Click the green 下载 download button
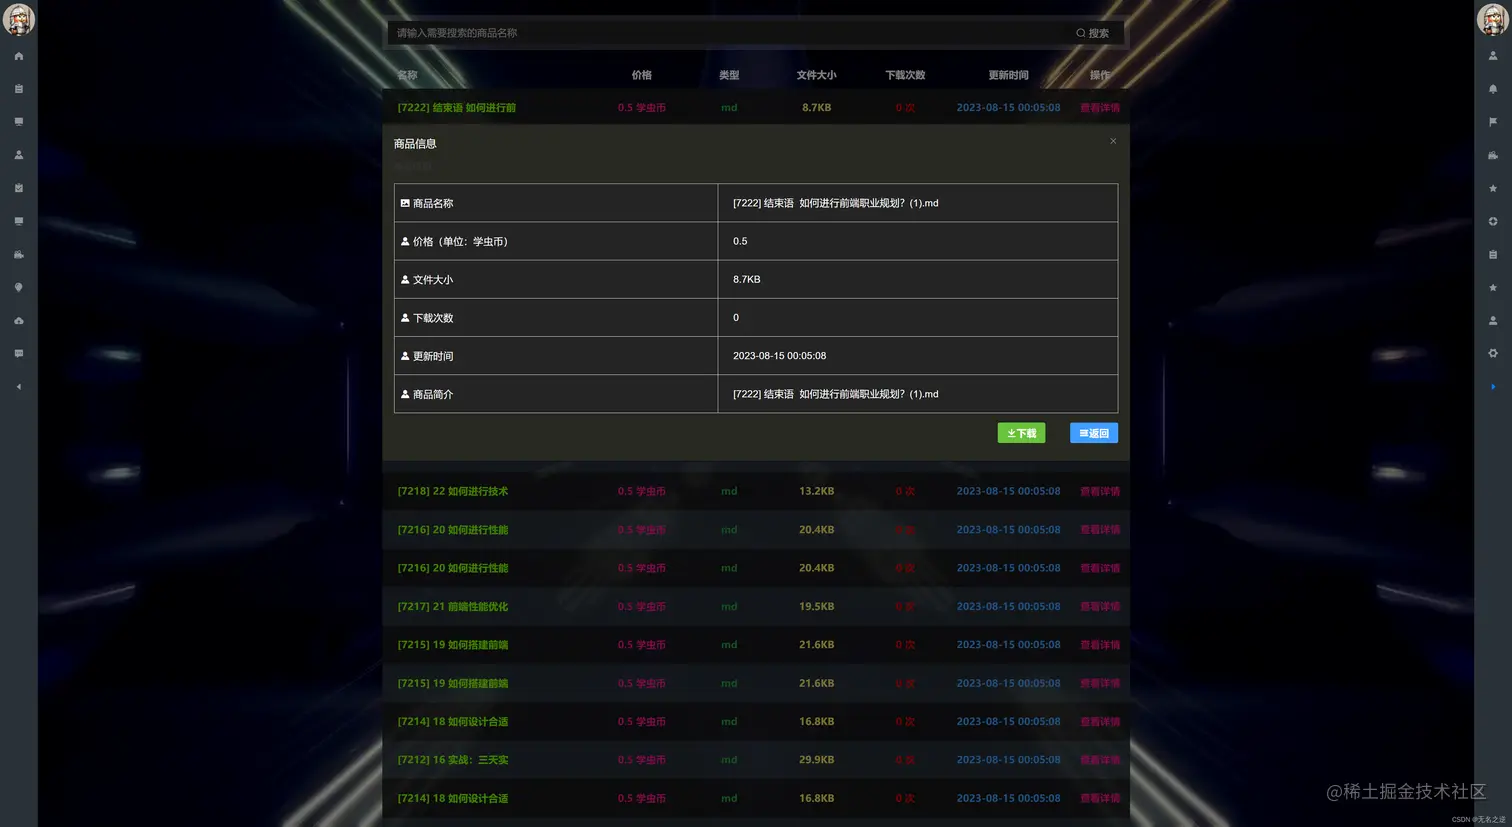Viewport: 1512px width, 827px height. 1021,433
